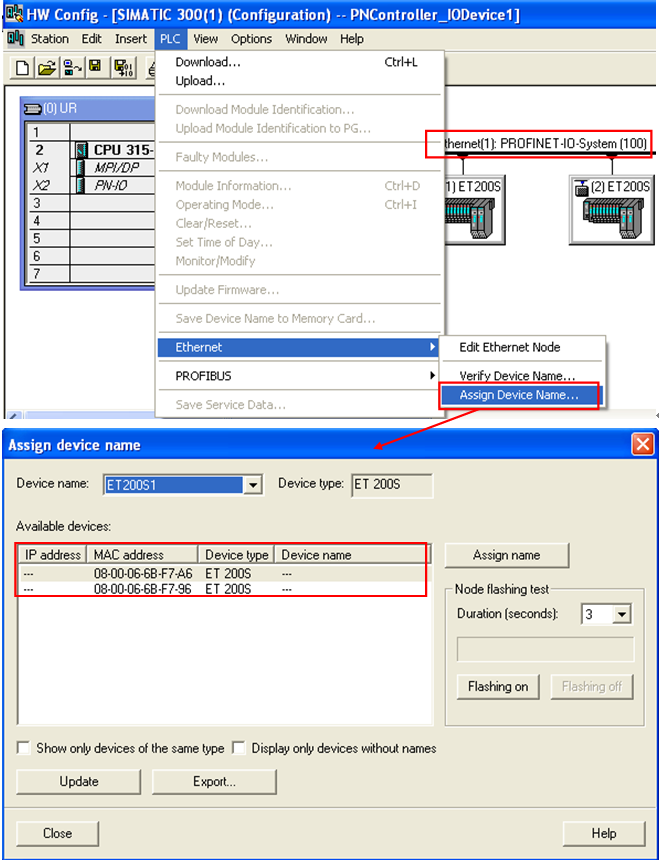Select the X1 MPI/DP rack row

[x=92, y=167]
